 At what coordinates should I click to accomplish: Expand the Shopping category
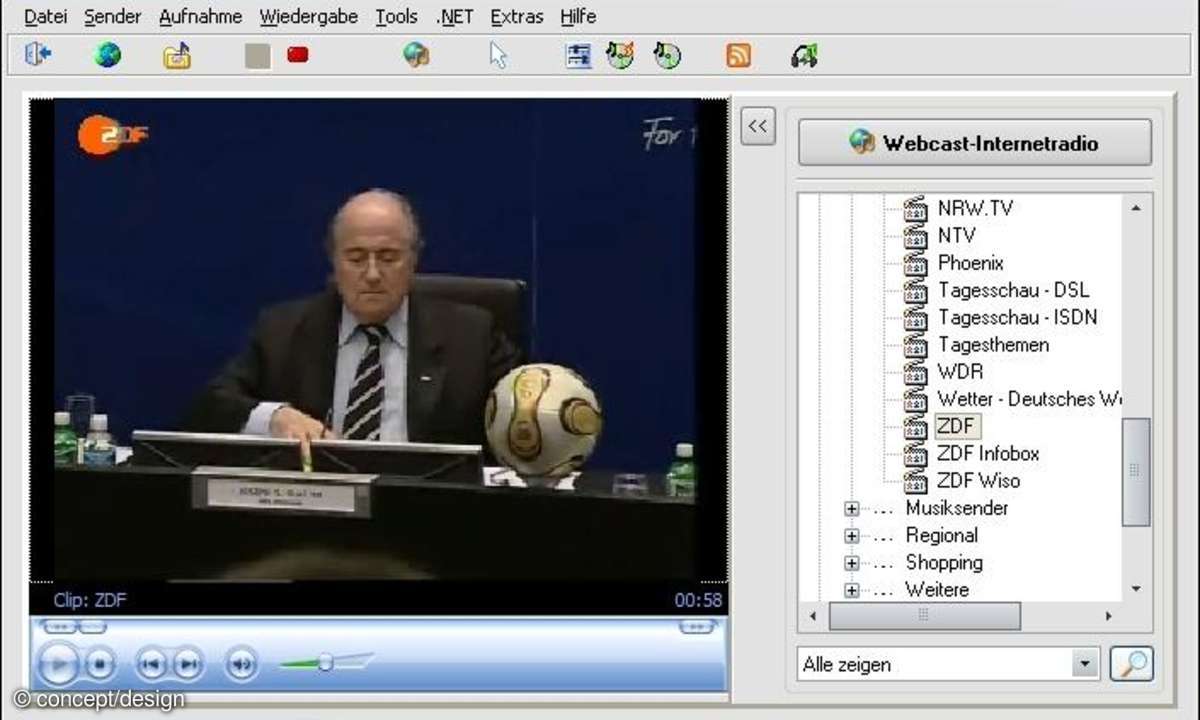pos(852,562)
